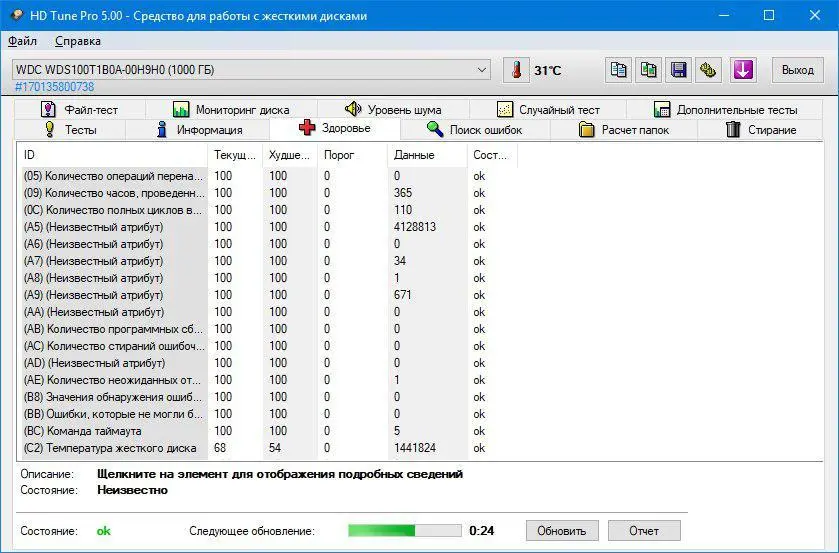Viewport: 839px width, 553px height.
Task: Open the Файл menu
Action: coord(22,41)
